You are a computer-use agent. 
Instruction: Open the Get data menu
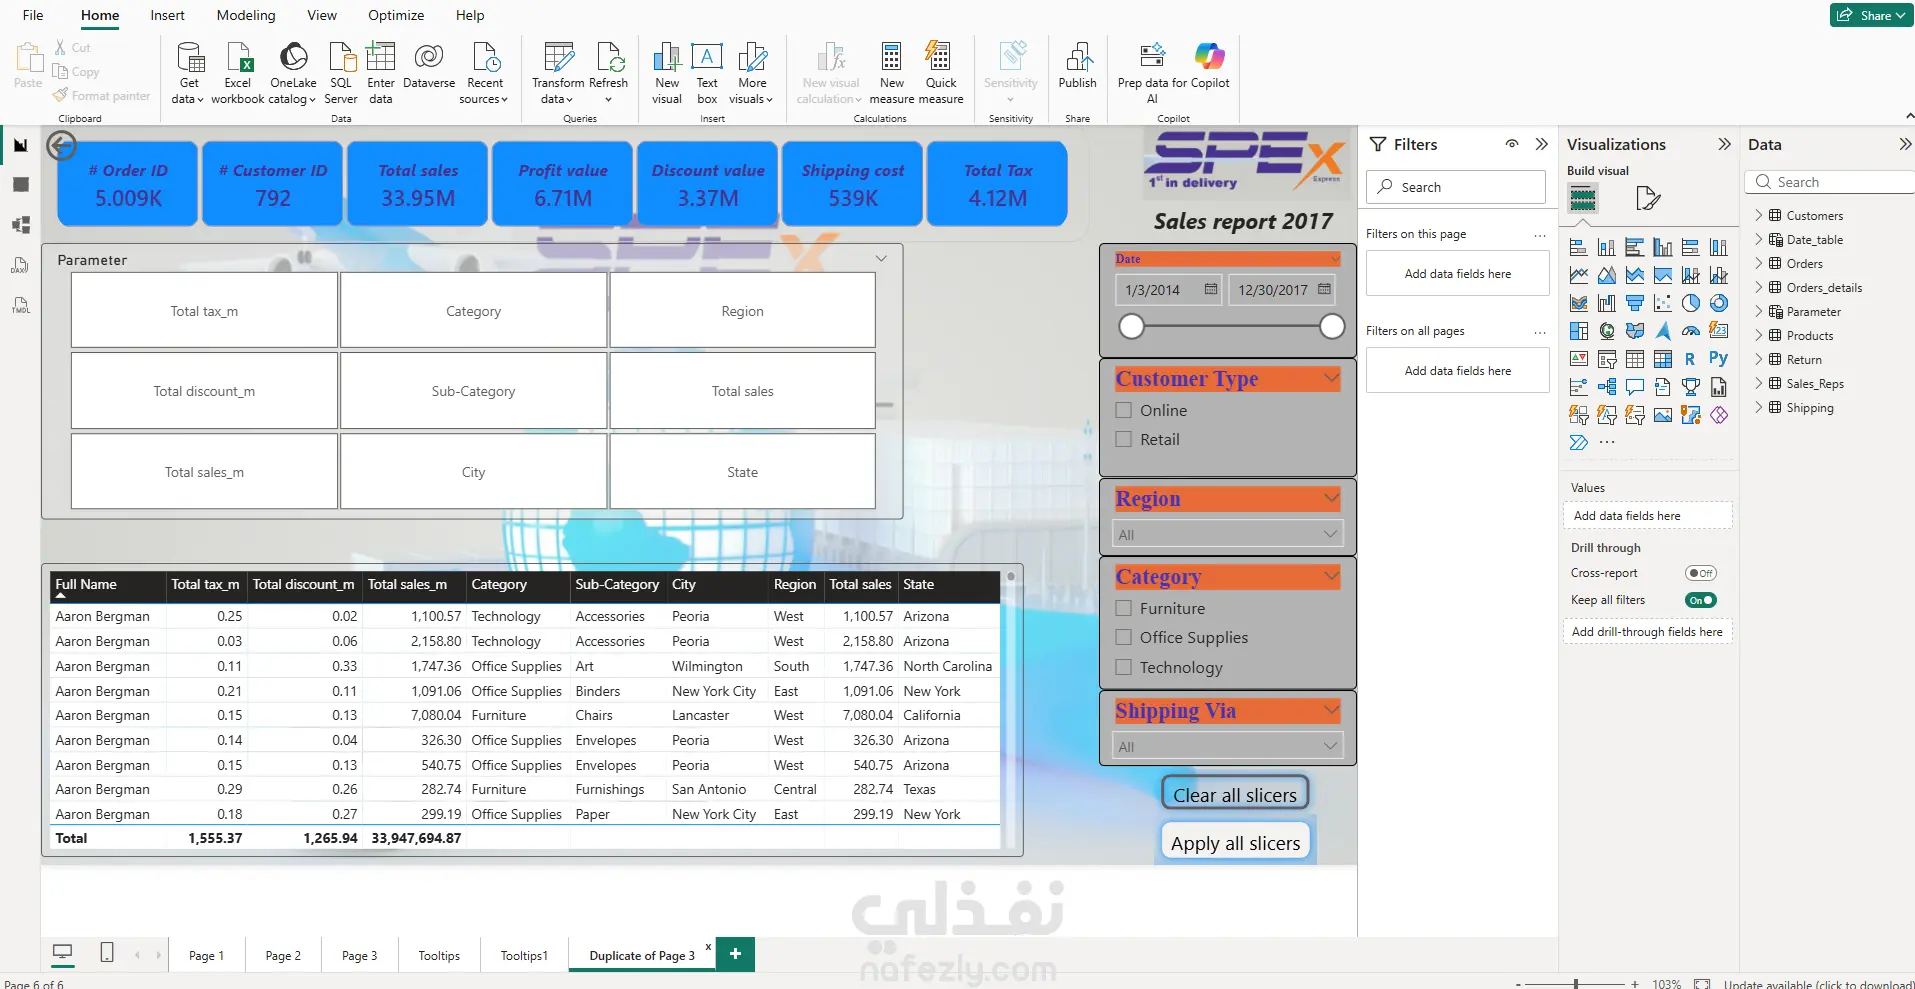click(188, 73)
